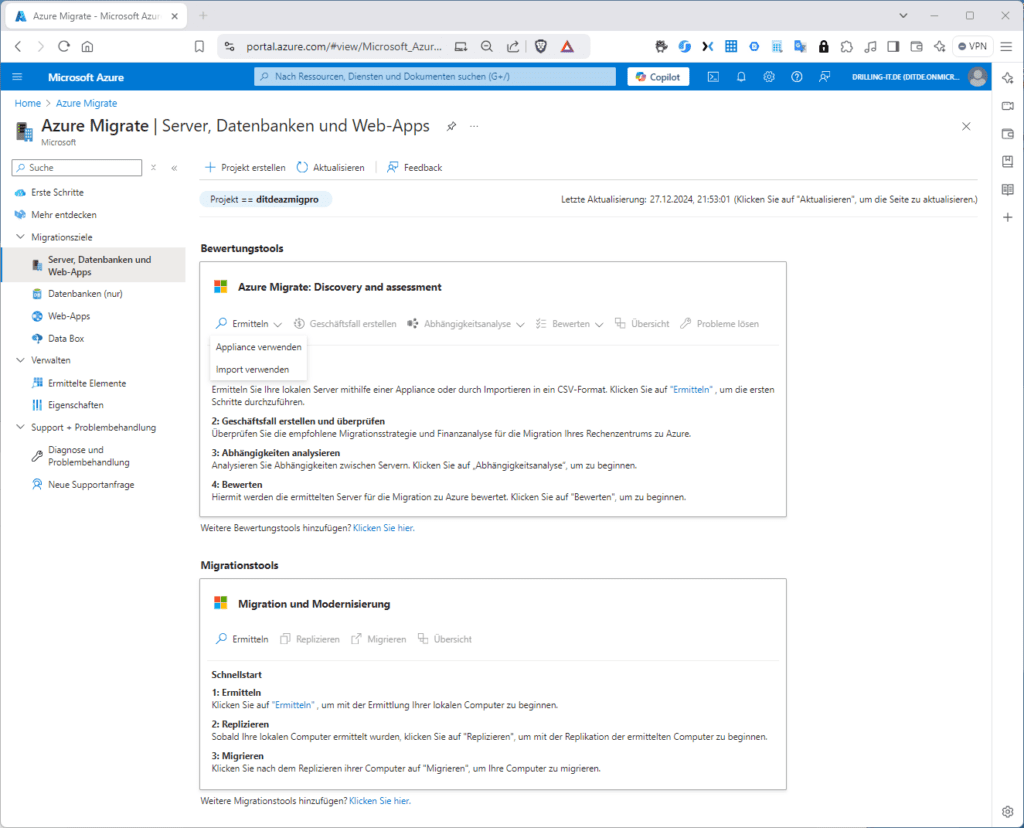Image resolution: width=1024 pixels, height=828 pixels.
Task: Click Ermitteln in Migration und Modernisierung
Action: [x=242, y=639]
